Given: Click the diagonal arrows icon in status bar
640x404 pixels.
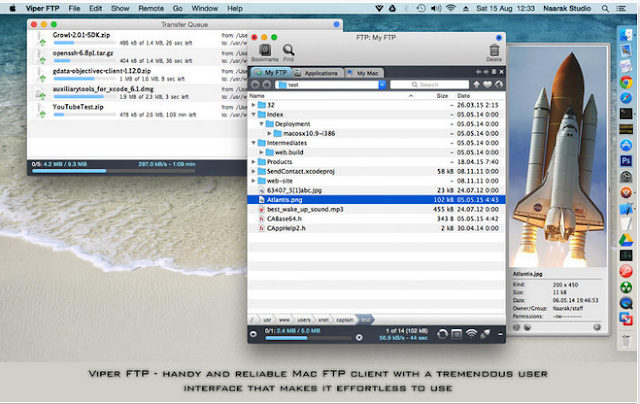Looking at the screenshot, I should (485, 334).
